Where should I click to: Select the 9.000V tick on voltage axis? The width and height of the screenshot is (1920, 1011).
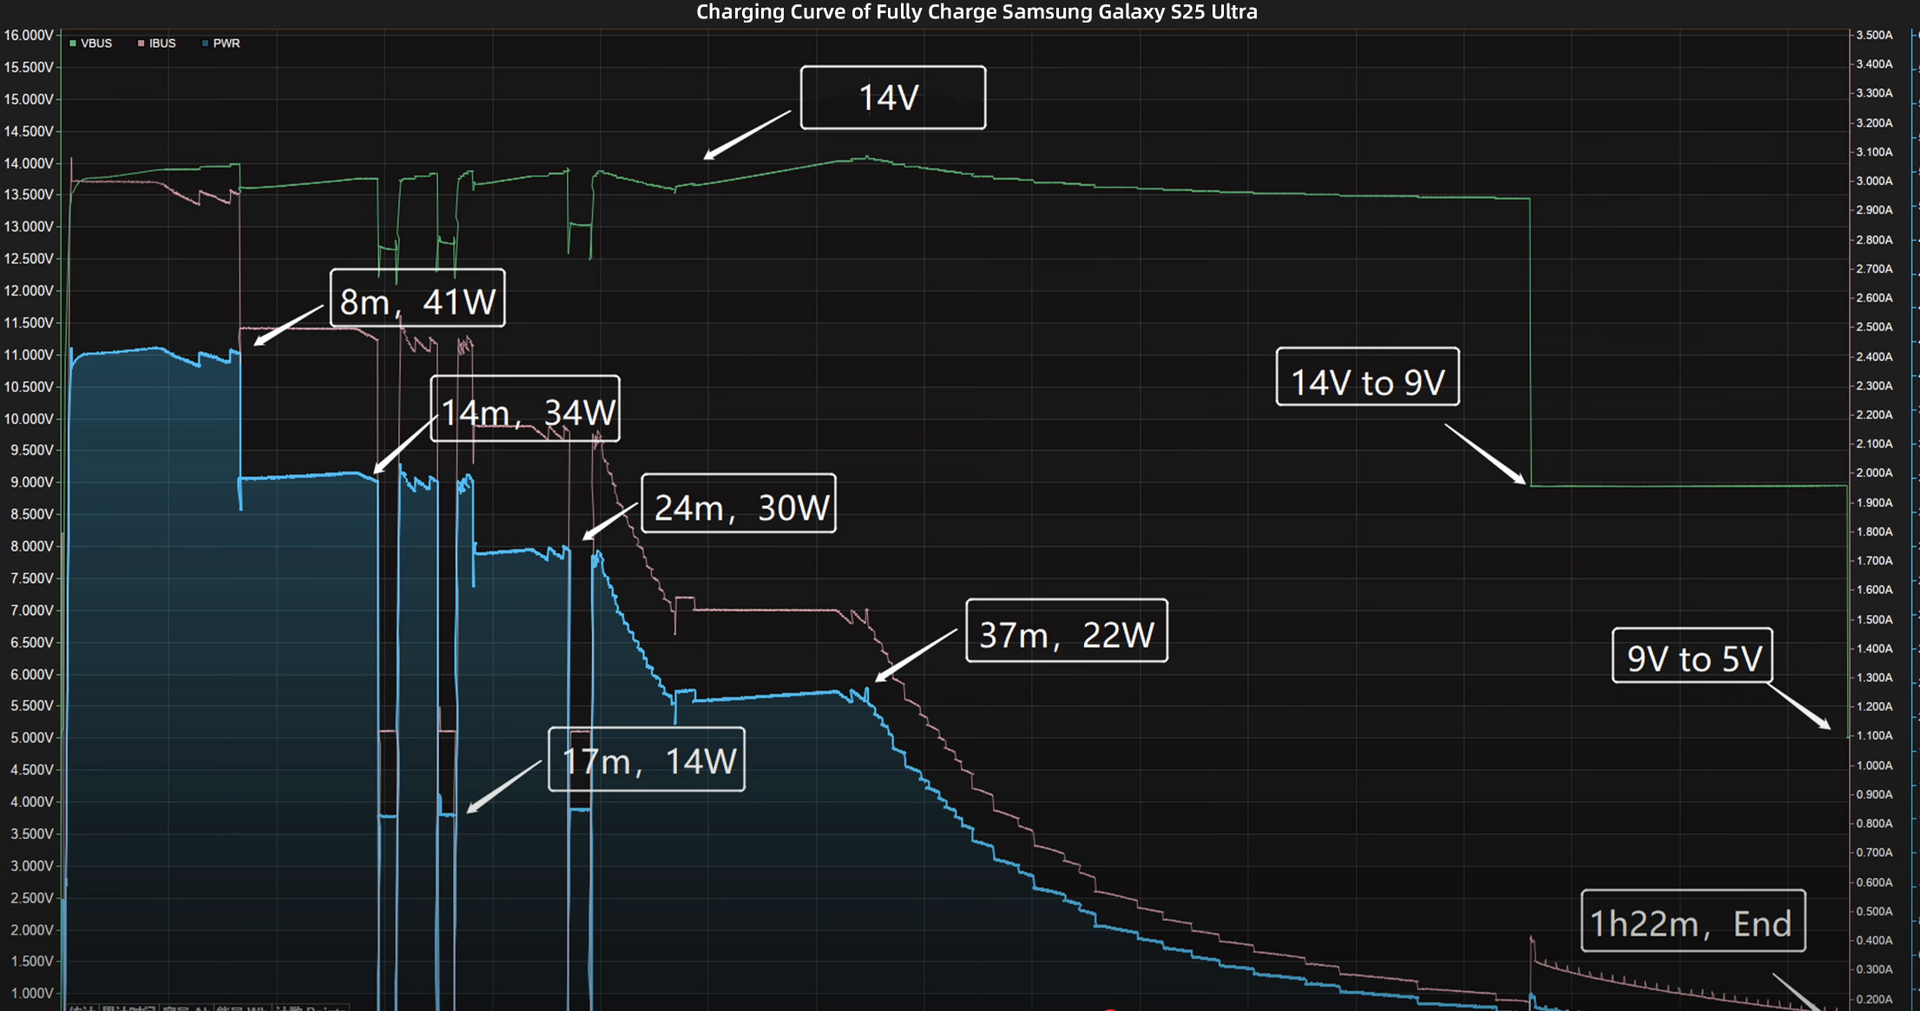[x=31, y=482]
